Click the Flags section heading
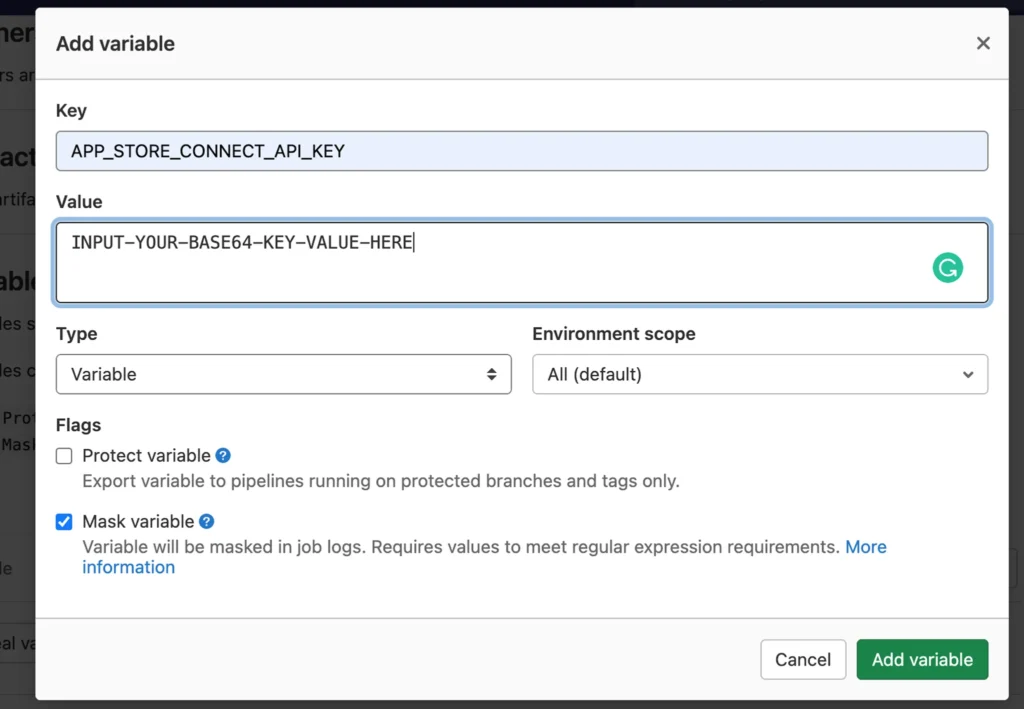The width and height of the screenshot is (1024, 709). click(x=78, y=425)
